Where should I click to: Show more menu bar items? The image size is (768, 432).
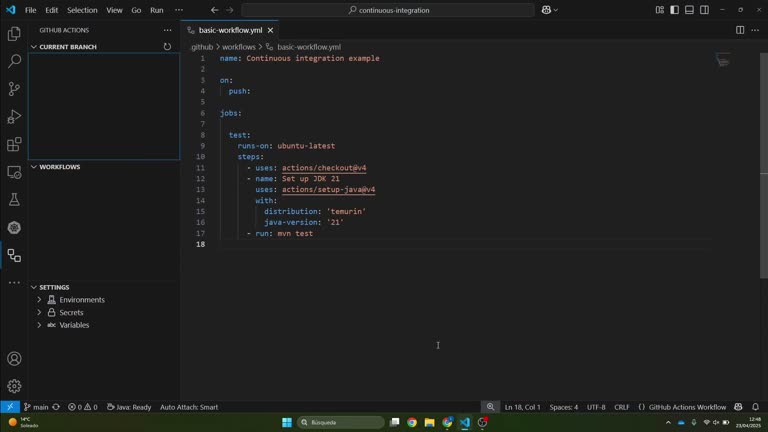(179, 10)
